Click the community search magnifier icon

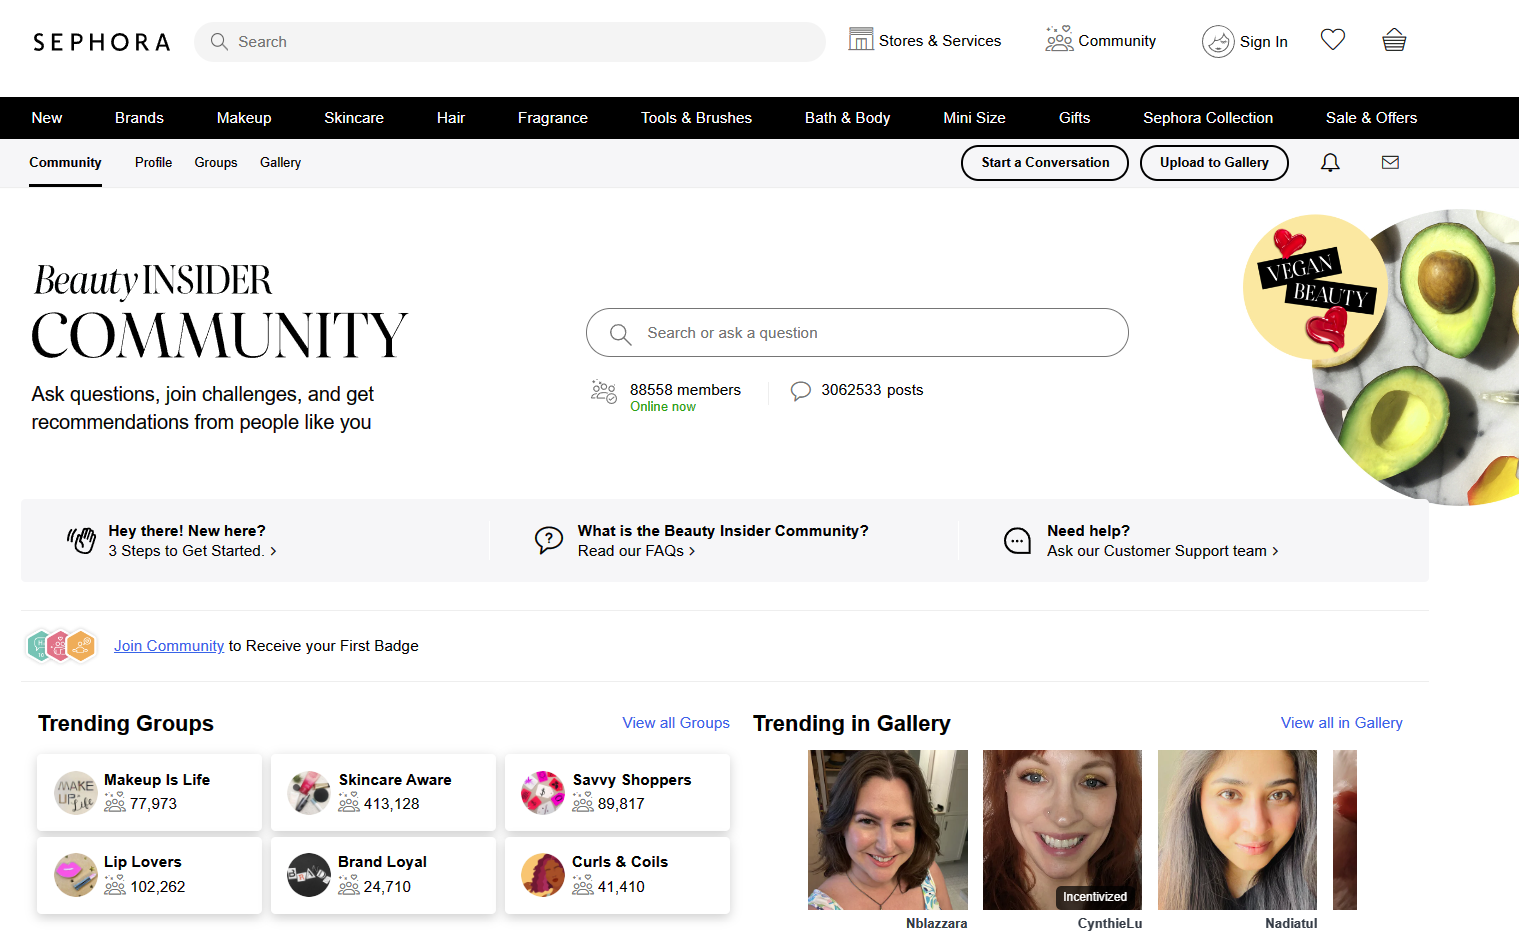(x=621, y=334)
